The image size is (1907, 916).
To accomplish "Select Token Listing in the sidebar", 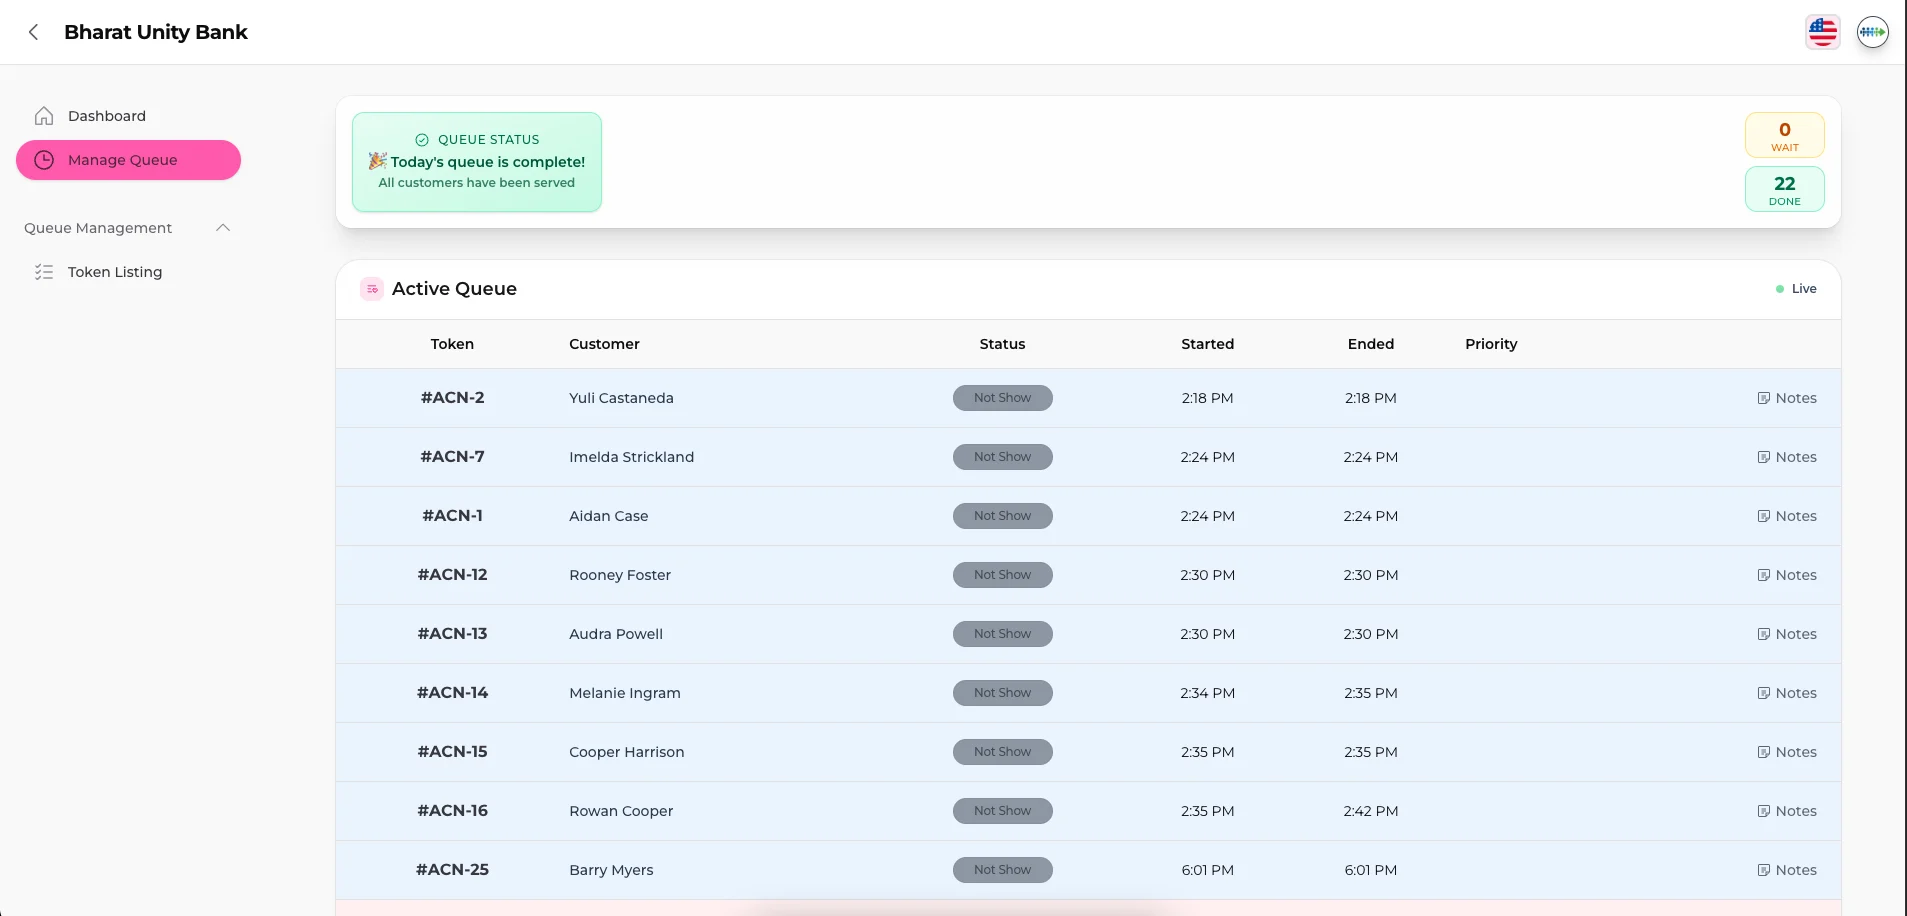I will pyautogui.click(x=115, y=272).
